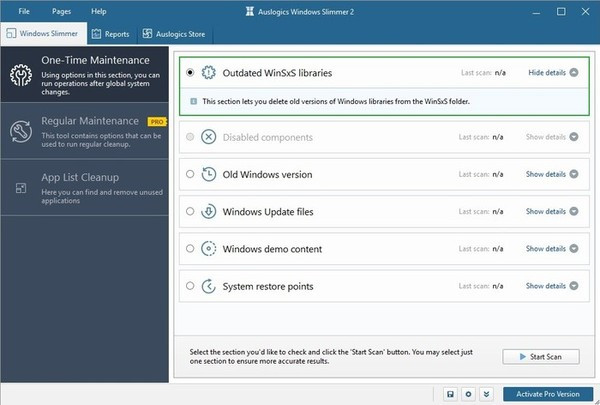Click the Regular Maintenance sidebar icon
The image size is (600, 405).
pos(20,131)
